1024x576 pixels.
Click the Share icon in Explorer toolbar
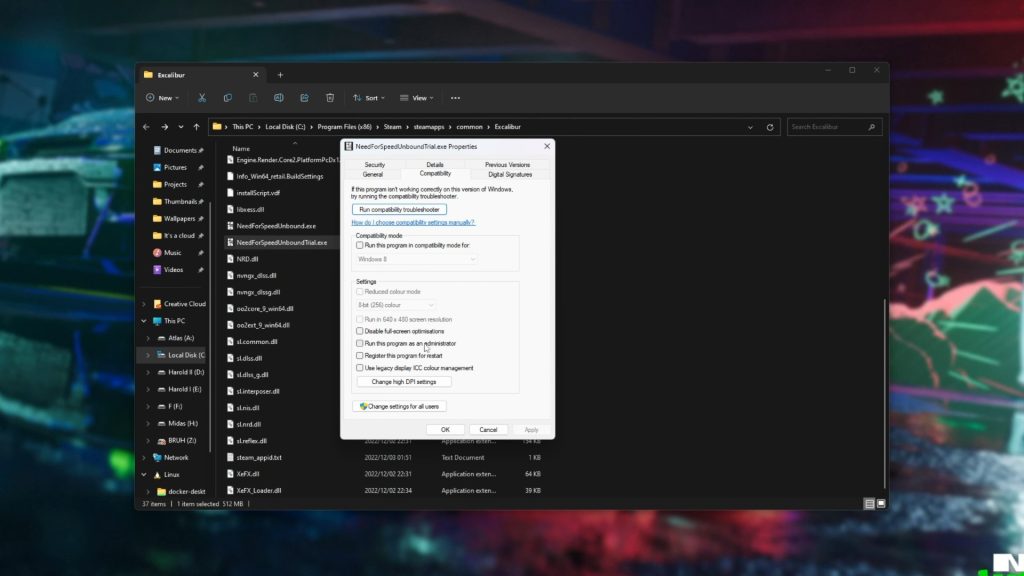[x=304, y=98]
